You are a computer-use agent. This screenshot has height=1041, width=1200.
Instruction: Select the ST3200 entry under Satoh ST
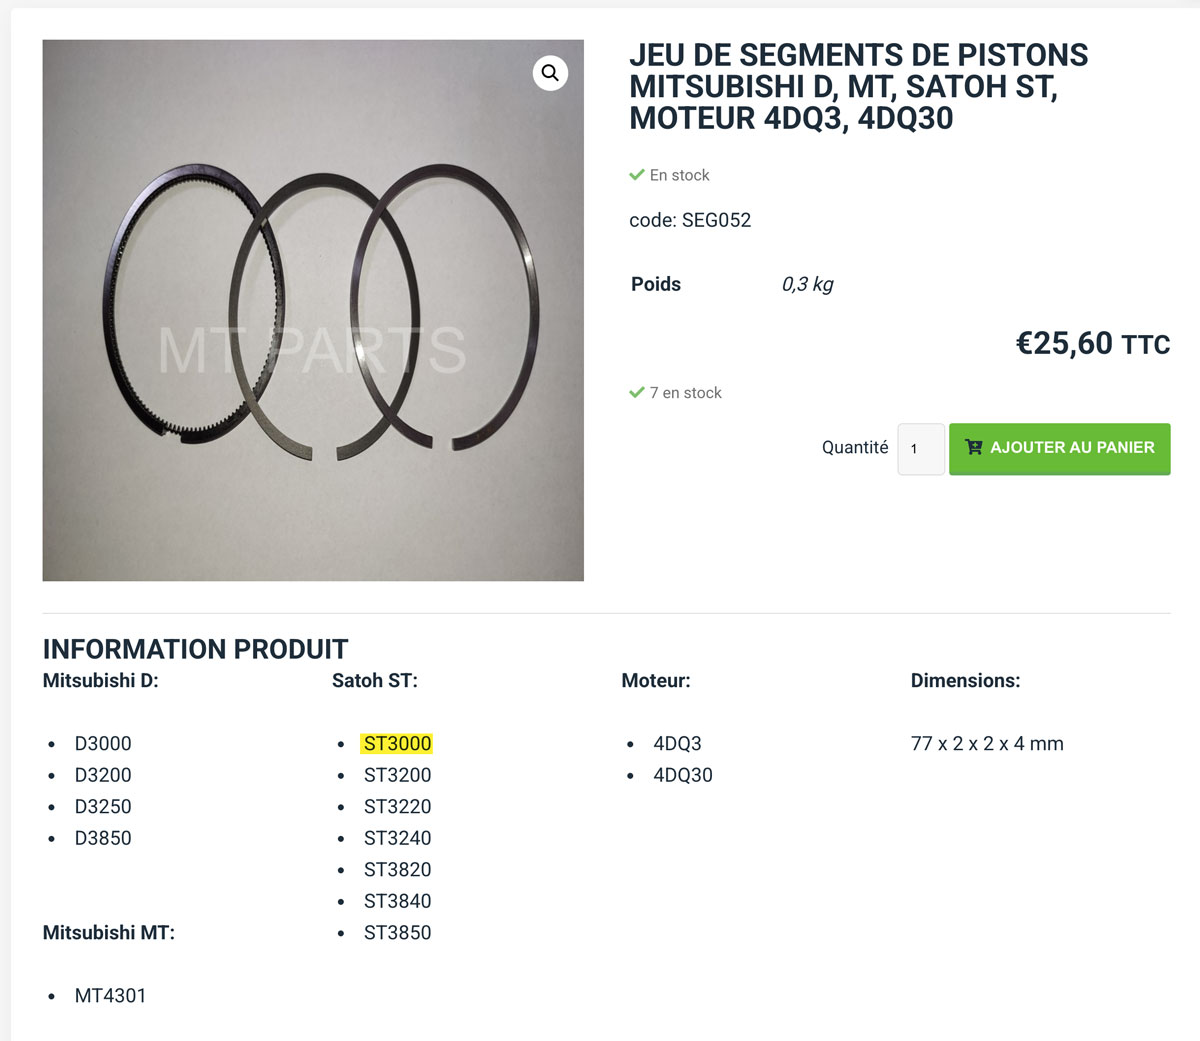(x=397, y=775)
